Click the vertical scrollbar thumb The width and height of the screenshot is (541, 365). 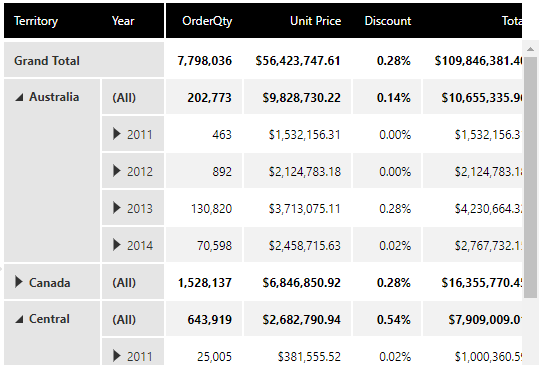[531, 177]
